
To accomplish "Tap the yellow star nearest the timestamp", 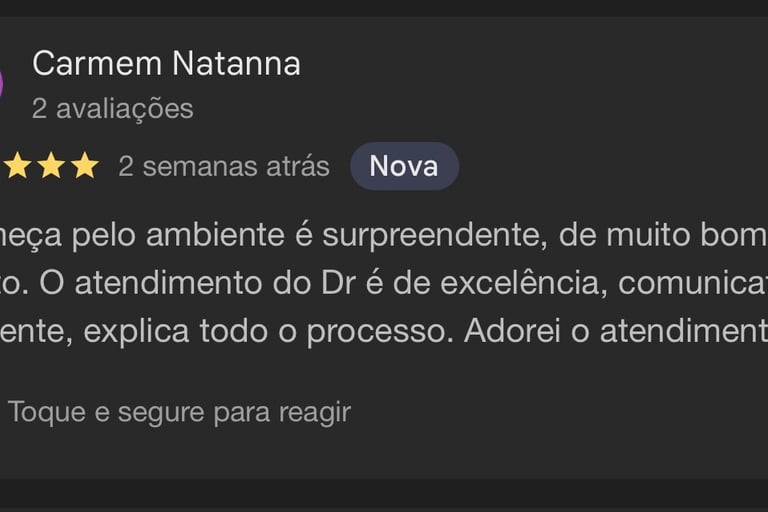I will point(85,165).
